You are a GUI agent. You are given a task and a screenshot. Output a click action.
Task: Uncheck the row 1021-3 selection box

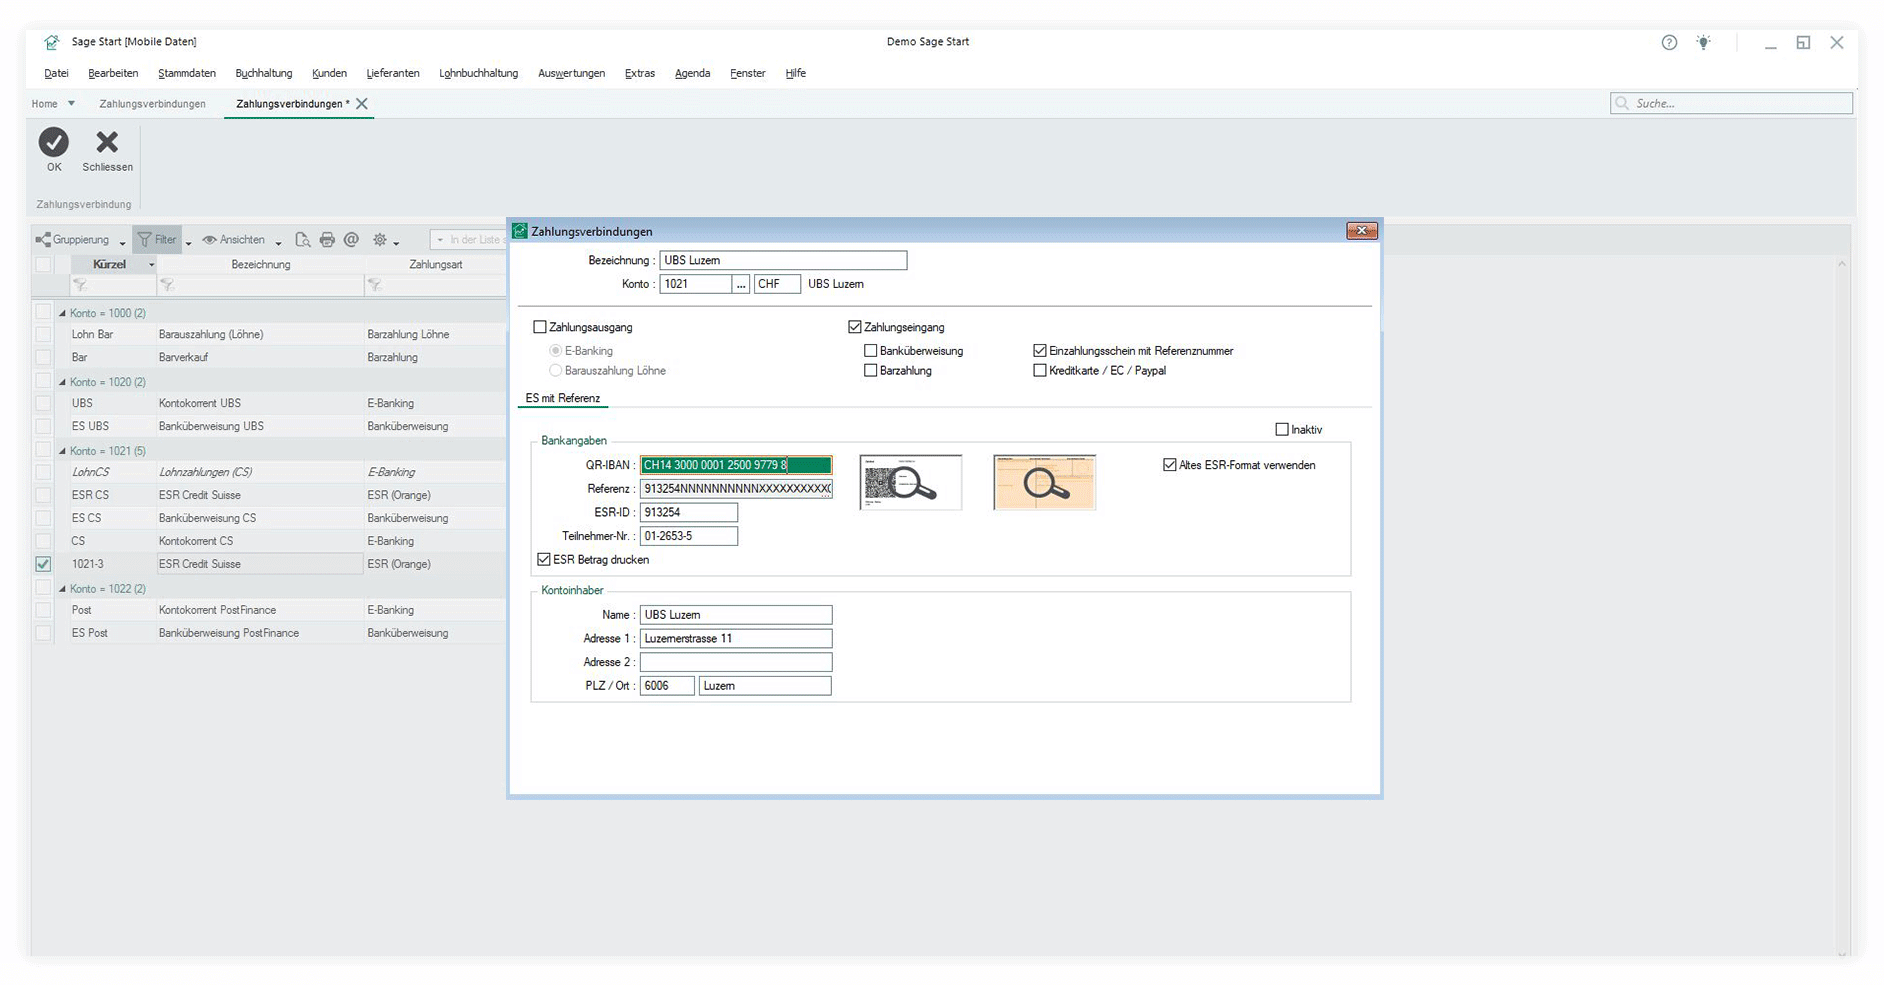(x=43, y=564)
